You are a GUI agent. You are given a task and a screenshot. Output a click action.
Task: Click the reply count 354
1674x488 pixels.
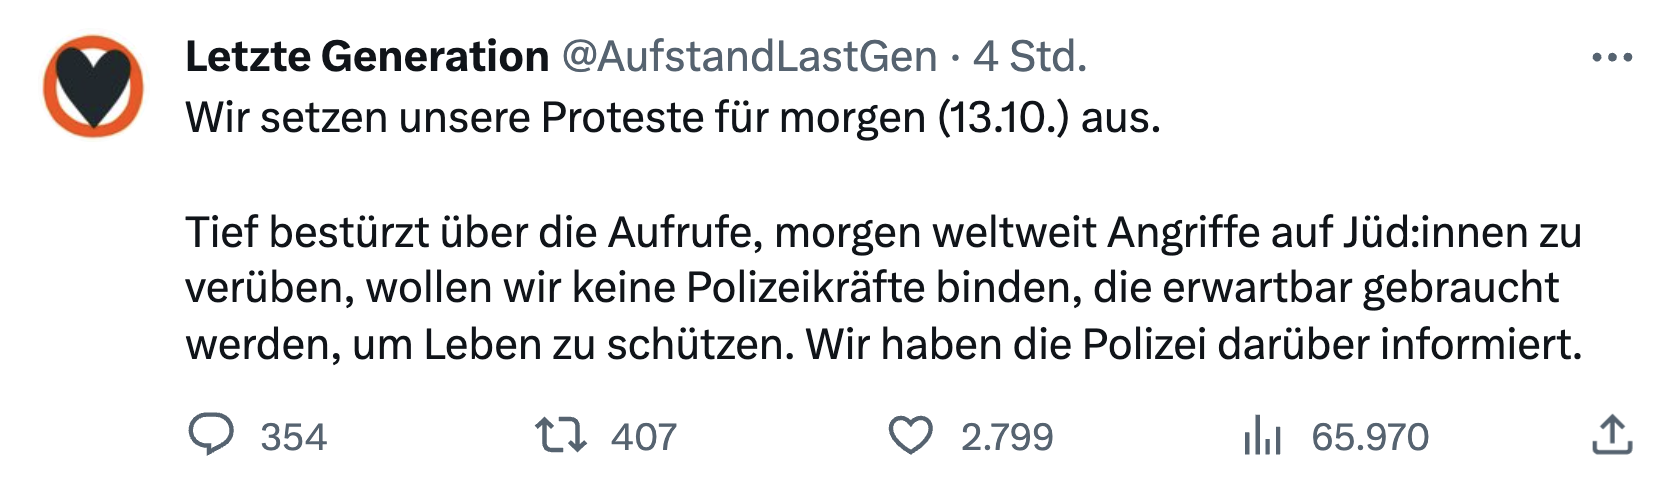click(293, 437)
